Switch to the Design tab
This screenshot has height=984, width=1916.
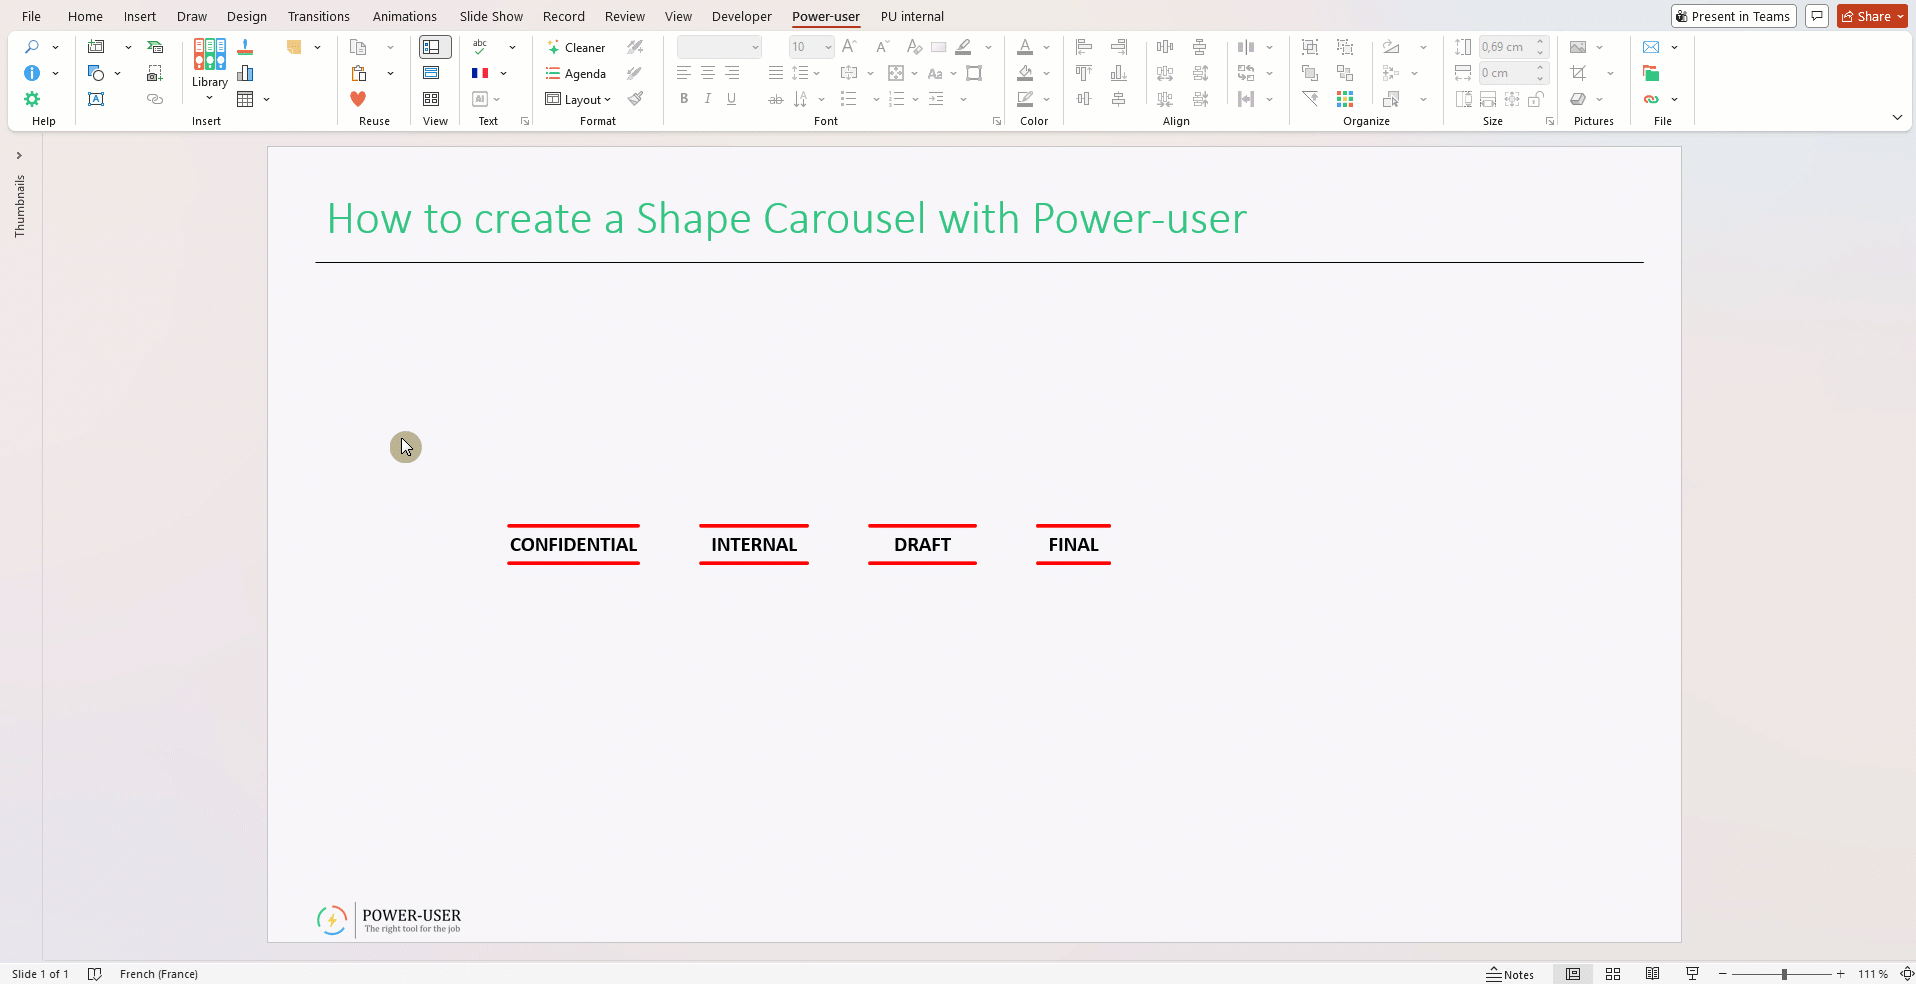point(246,16)
